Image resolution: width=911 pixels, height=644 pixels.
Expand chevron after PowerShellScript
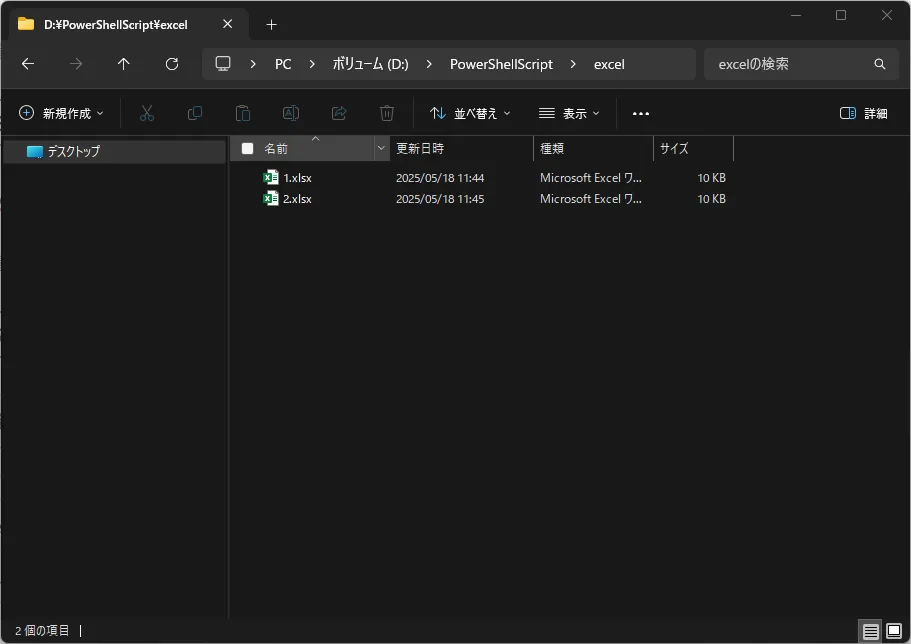coord(573,64)
